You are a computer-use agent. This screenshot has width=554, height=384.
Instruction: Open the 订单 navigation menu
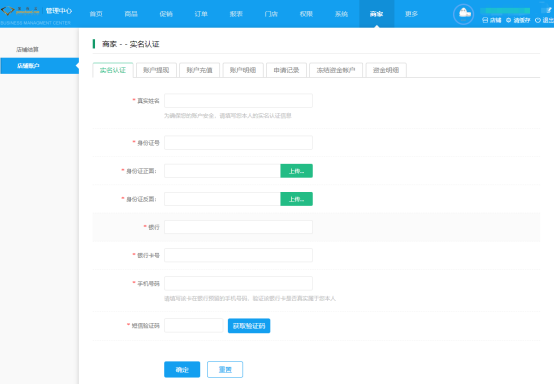tap(201, 14)
